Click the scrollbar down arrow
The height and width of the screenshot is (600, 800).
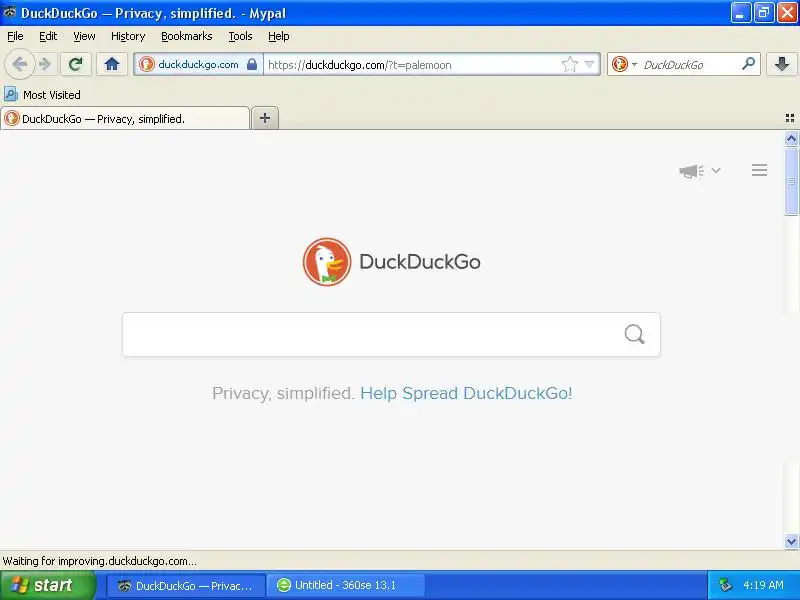791,542
